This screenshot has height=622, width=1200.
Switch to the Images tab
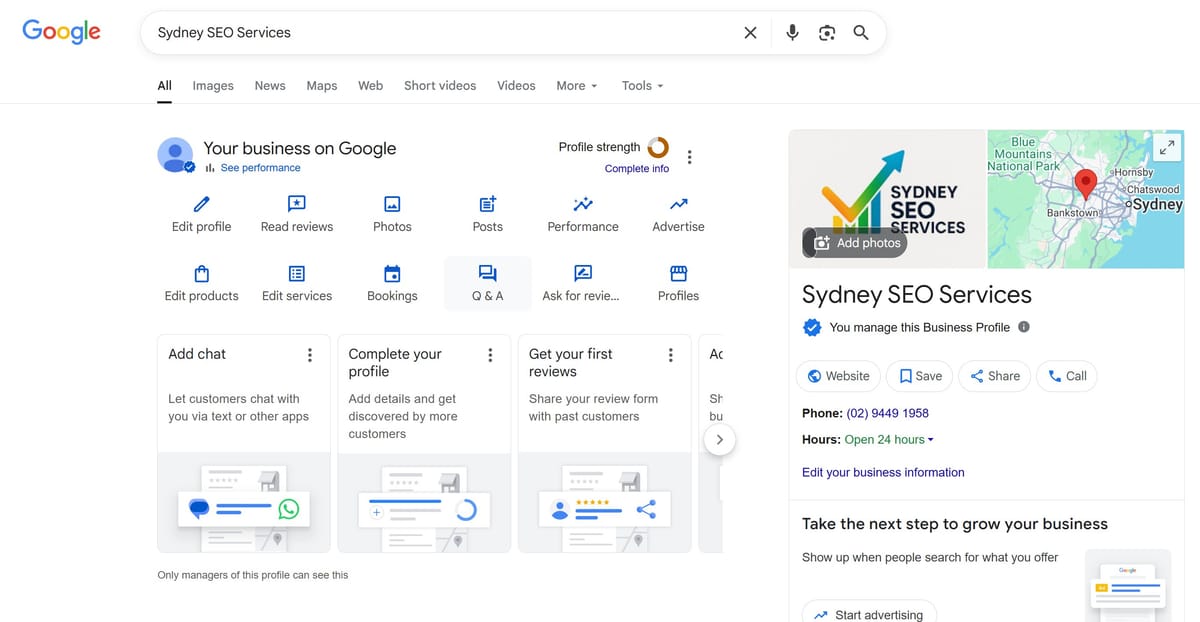pyautogui.click(x=212, y=86)
